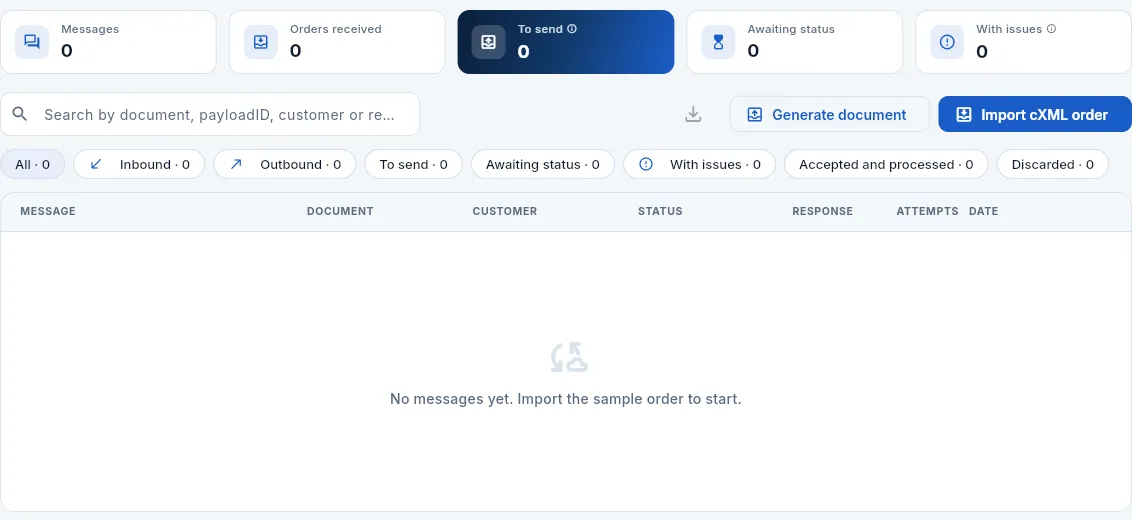Click the STATUS column header
This screenshot has height=520, width=1132.
click(x=660, y=212)
